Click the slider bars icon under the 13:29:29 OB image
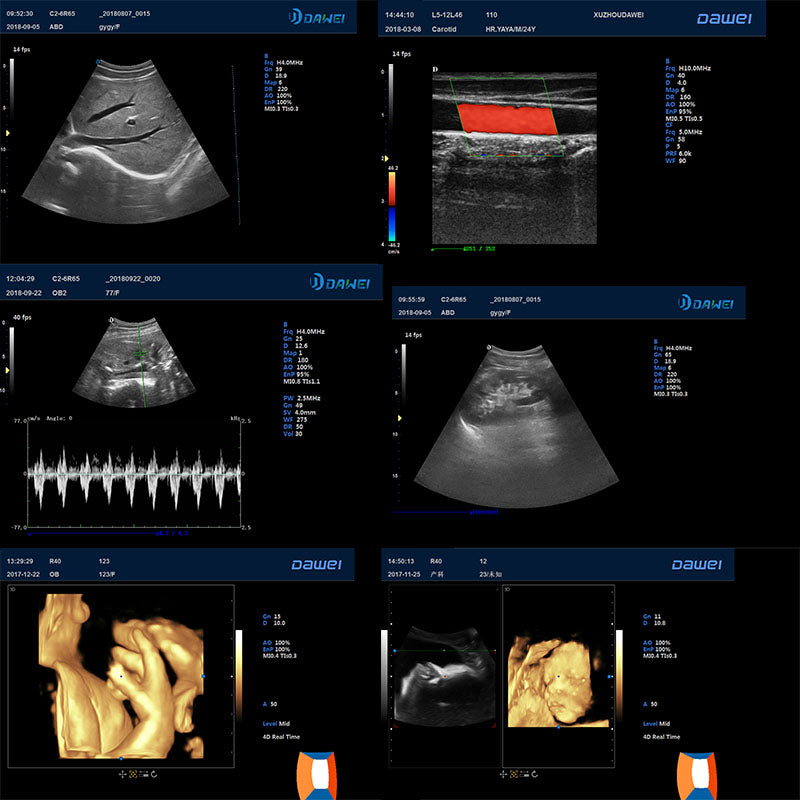 tap(143, 774)
